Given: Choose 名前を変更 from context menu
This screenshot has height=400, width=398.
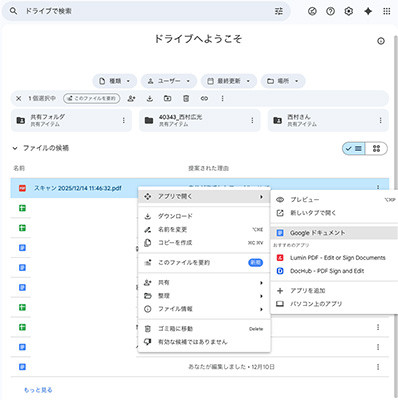Looking at the screenshot, I should (204, 230).
